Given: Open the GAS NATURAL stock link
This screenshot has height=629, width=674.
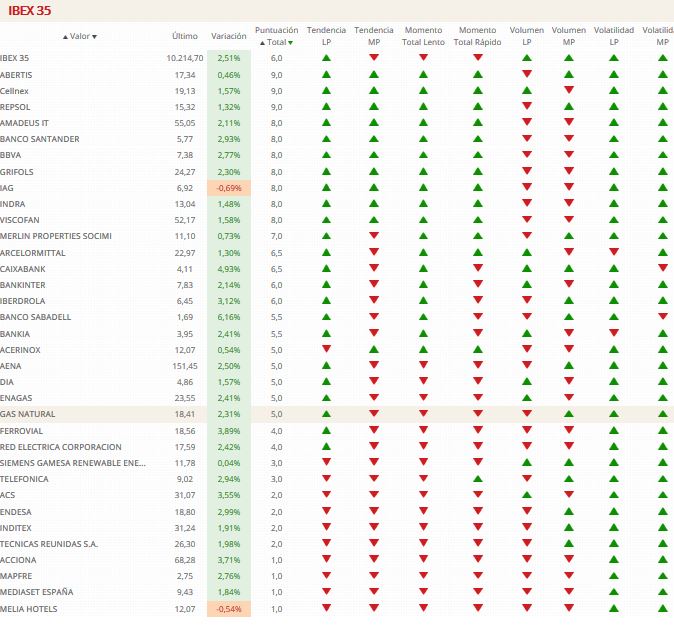Looking at the screenshot, I should (x=28, y=414).
